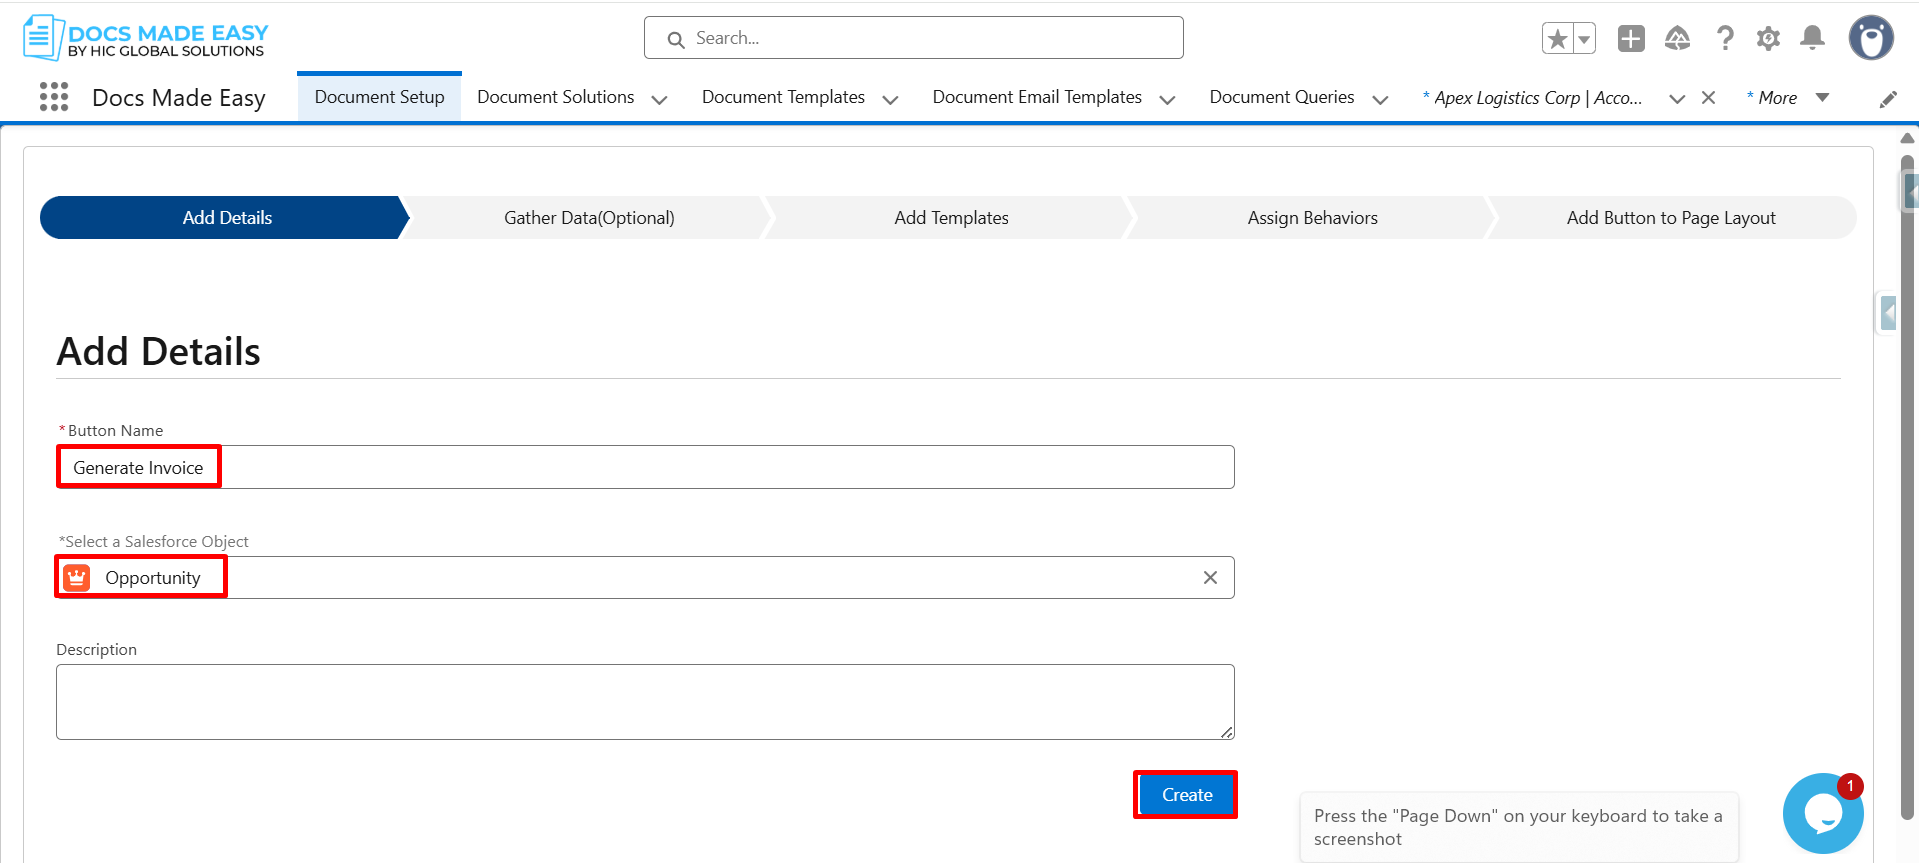
Task: Open the Trailhead guidance icon
Action: coord(1677,39)
